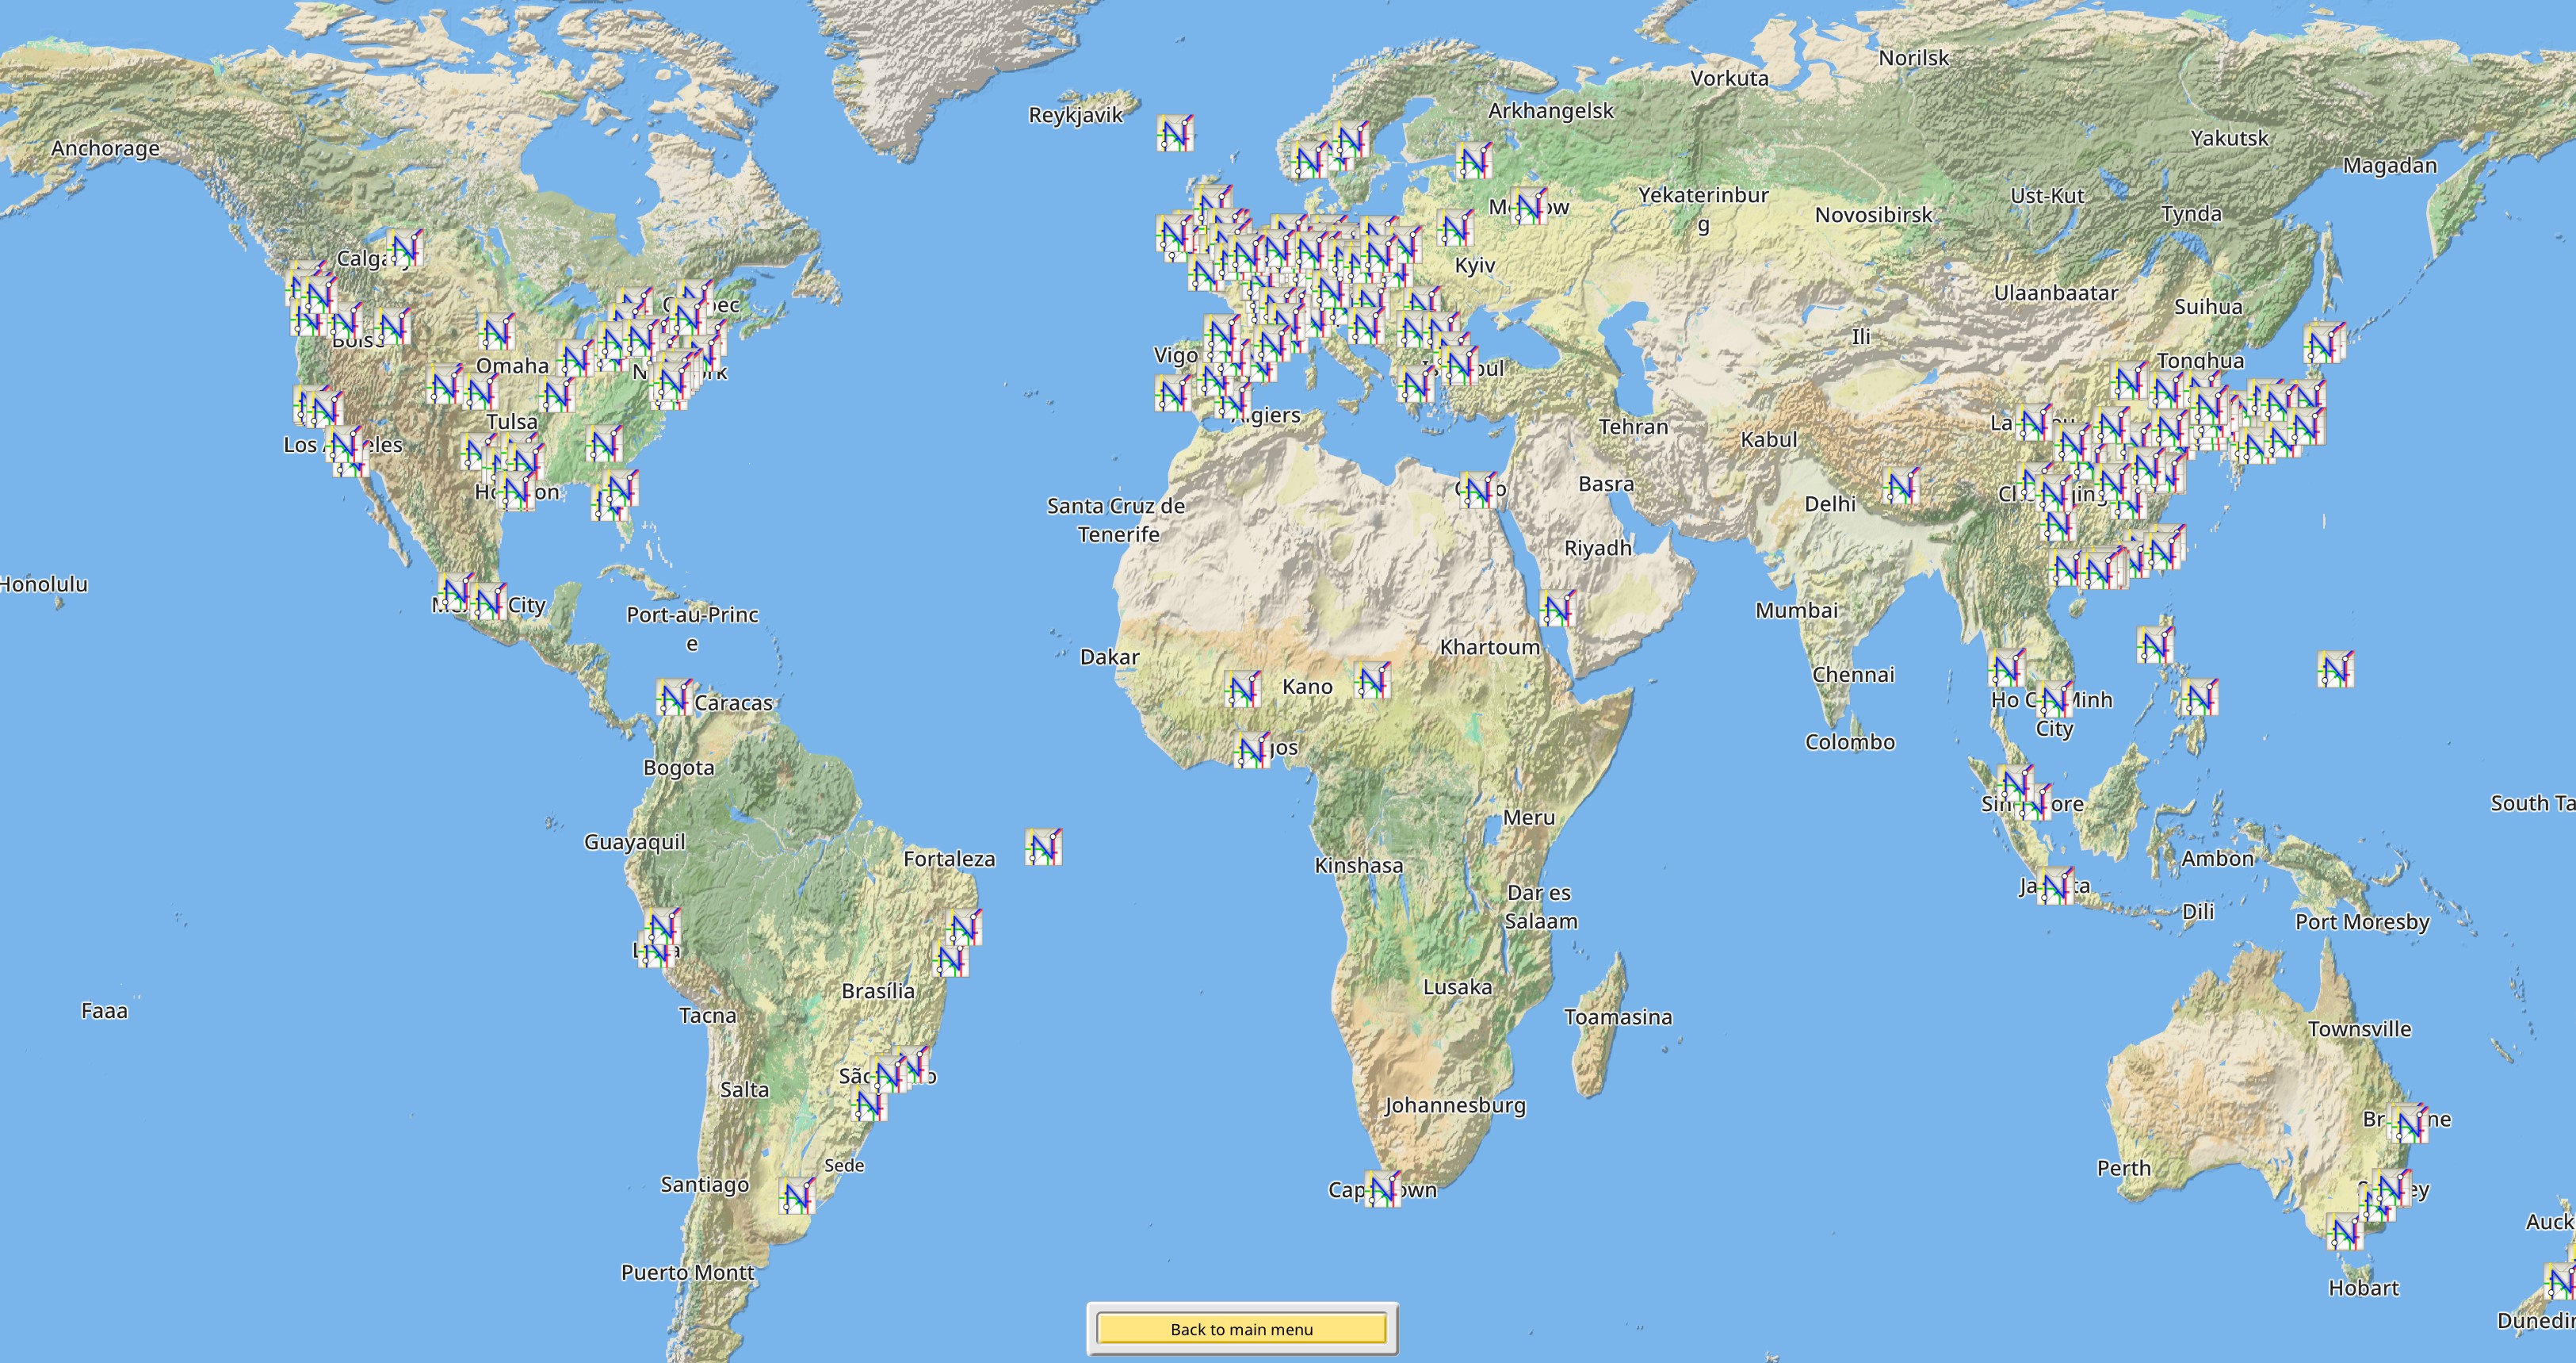Choose the Florida peninsula map marker
Viewport: 2576px width, 1363px height.
pos(619,489)
